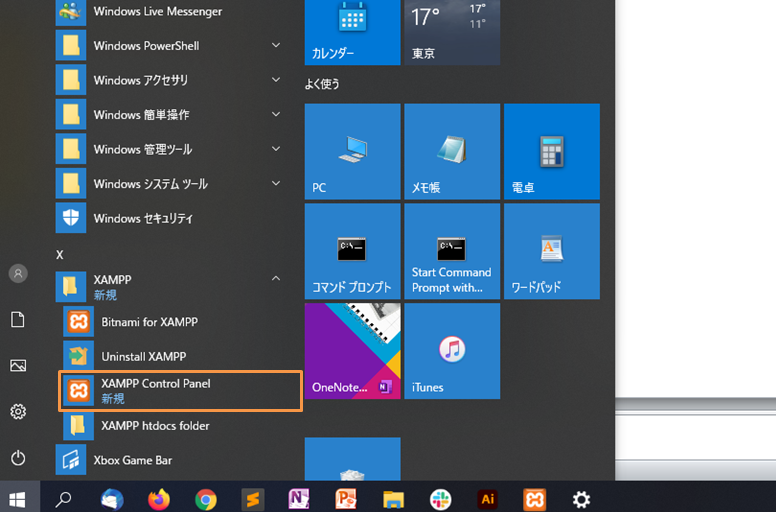
Task: Open Slack from the taskbar
Action: click(440, 500)
